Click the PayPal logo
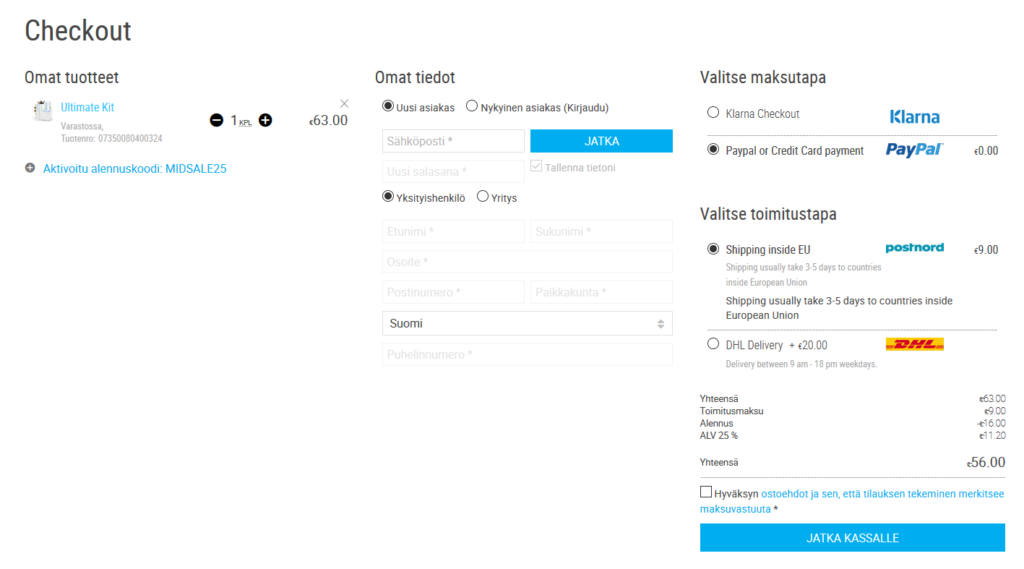Image resolution: width=1024 pixels, height=569 pixels. coord(914,150)
